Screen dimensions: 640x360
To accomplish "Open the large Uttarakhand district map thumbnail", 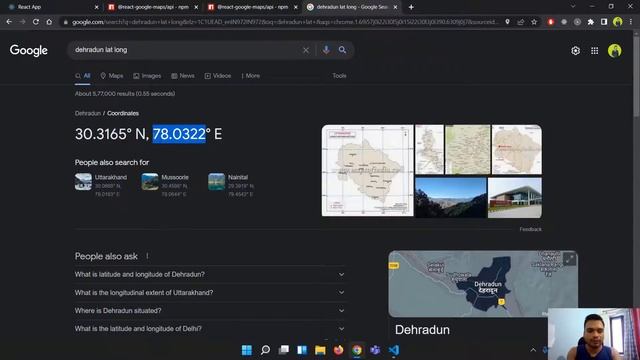I will click(367, 170).
